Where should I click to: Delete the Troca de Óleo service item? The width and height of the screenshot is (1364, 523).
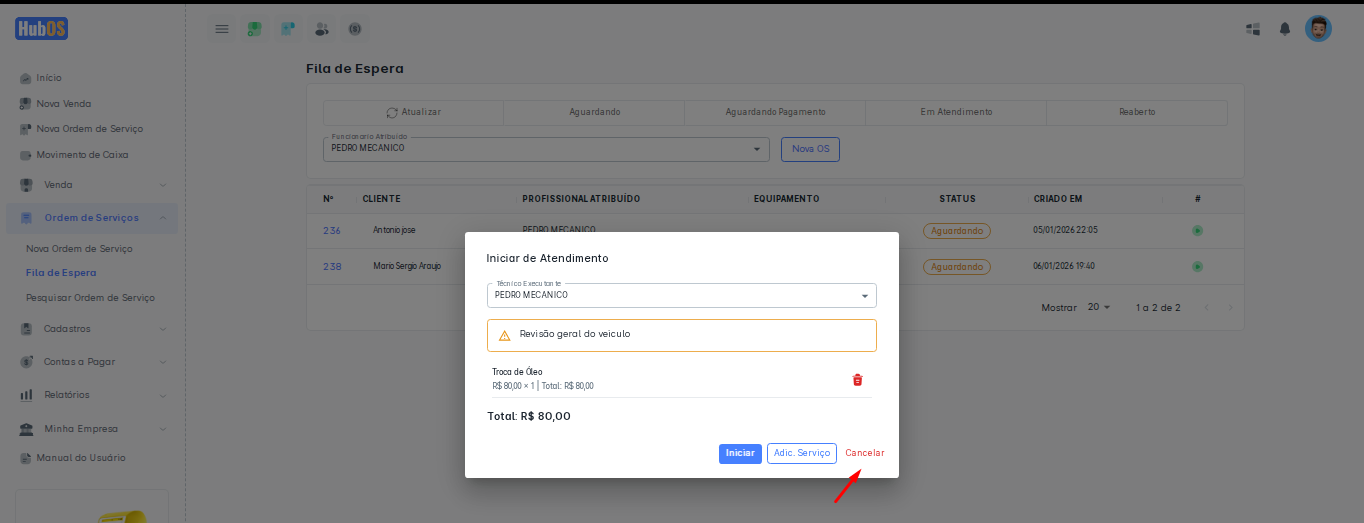[x=857, y=380]
